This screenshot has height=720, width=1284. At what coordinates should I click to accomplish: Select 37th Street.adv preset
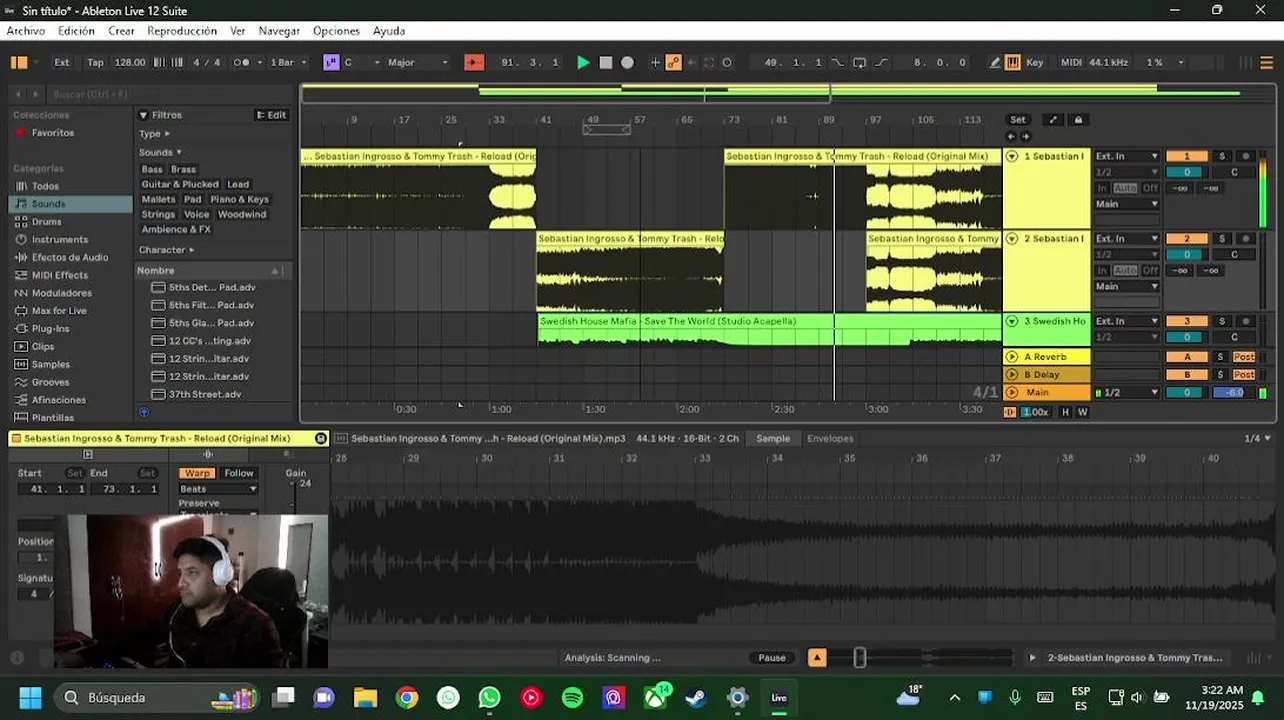[205, 395]
